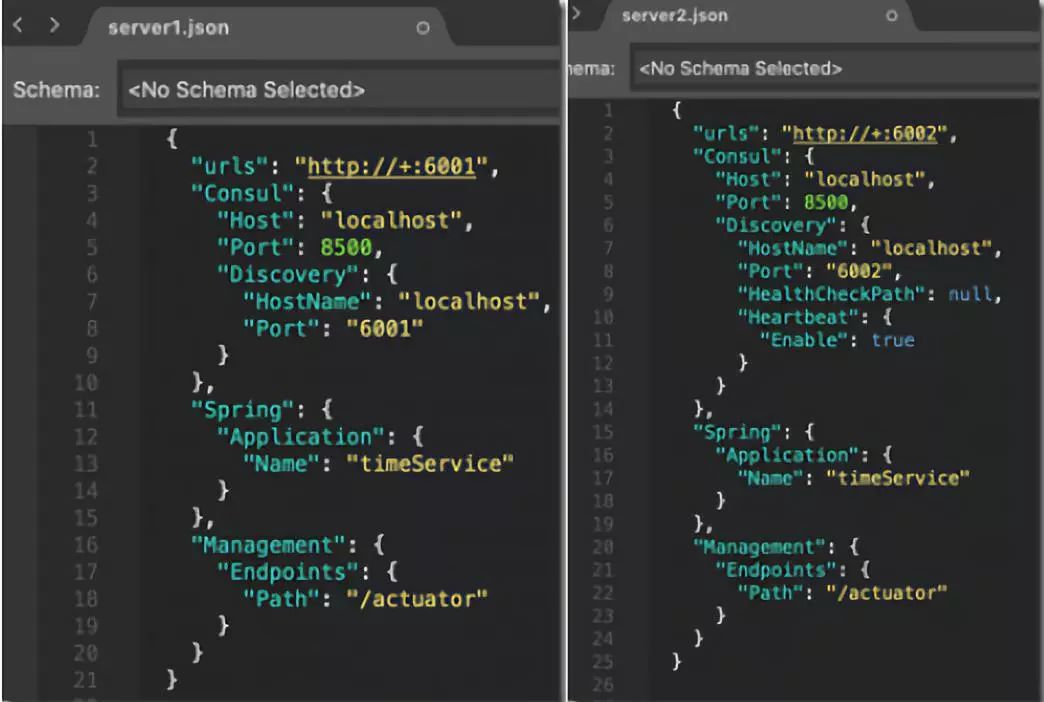1044x702 pixels.
Task: Click the "6001" Port value in server1.json
Action: 385,329
